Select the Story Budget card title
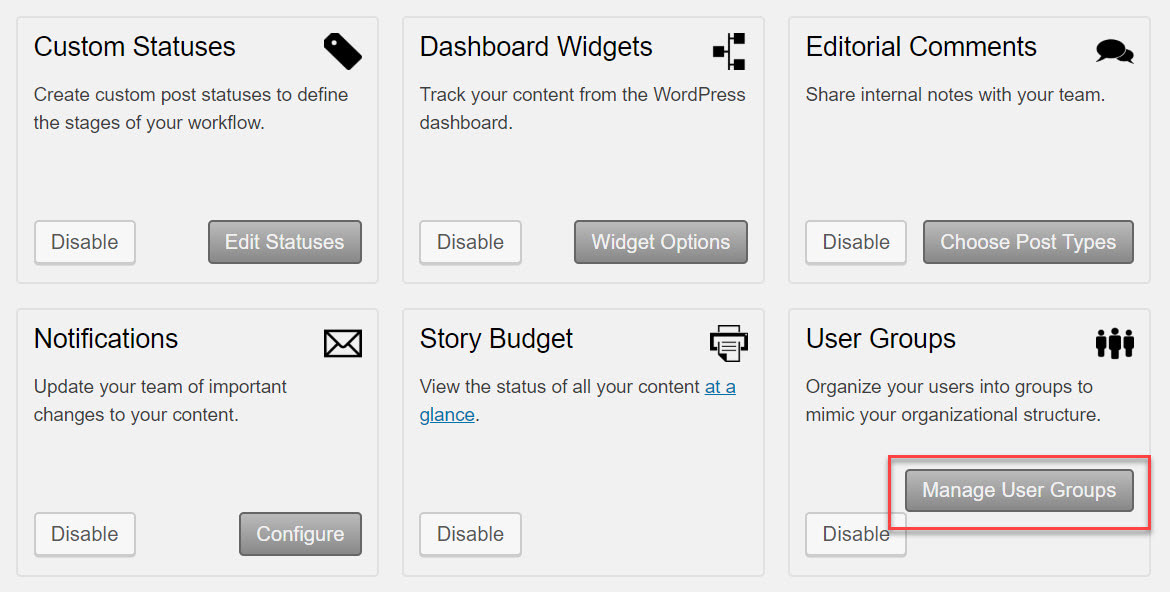Image resolution: width=1170 pixels, height=592 pixels. tap(496, 339)
